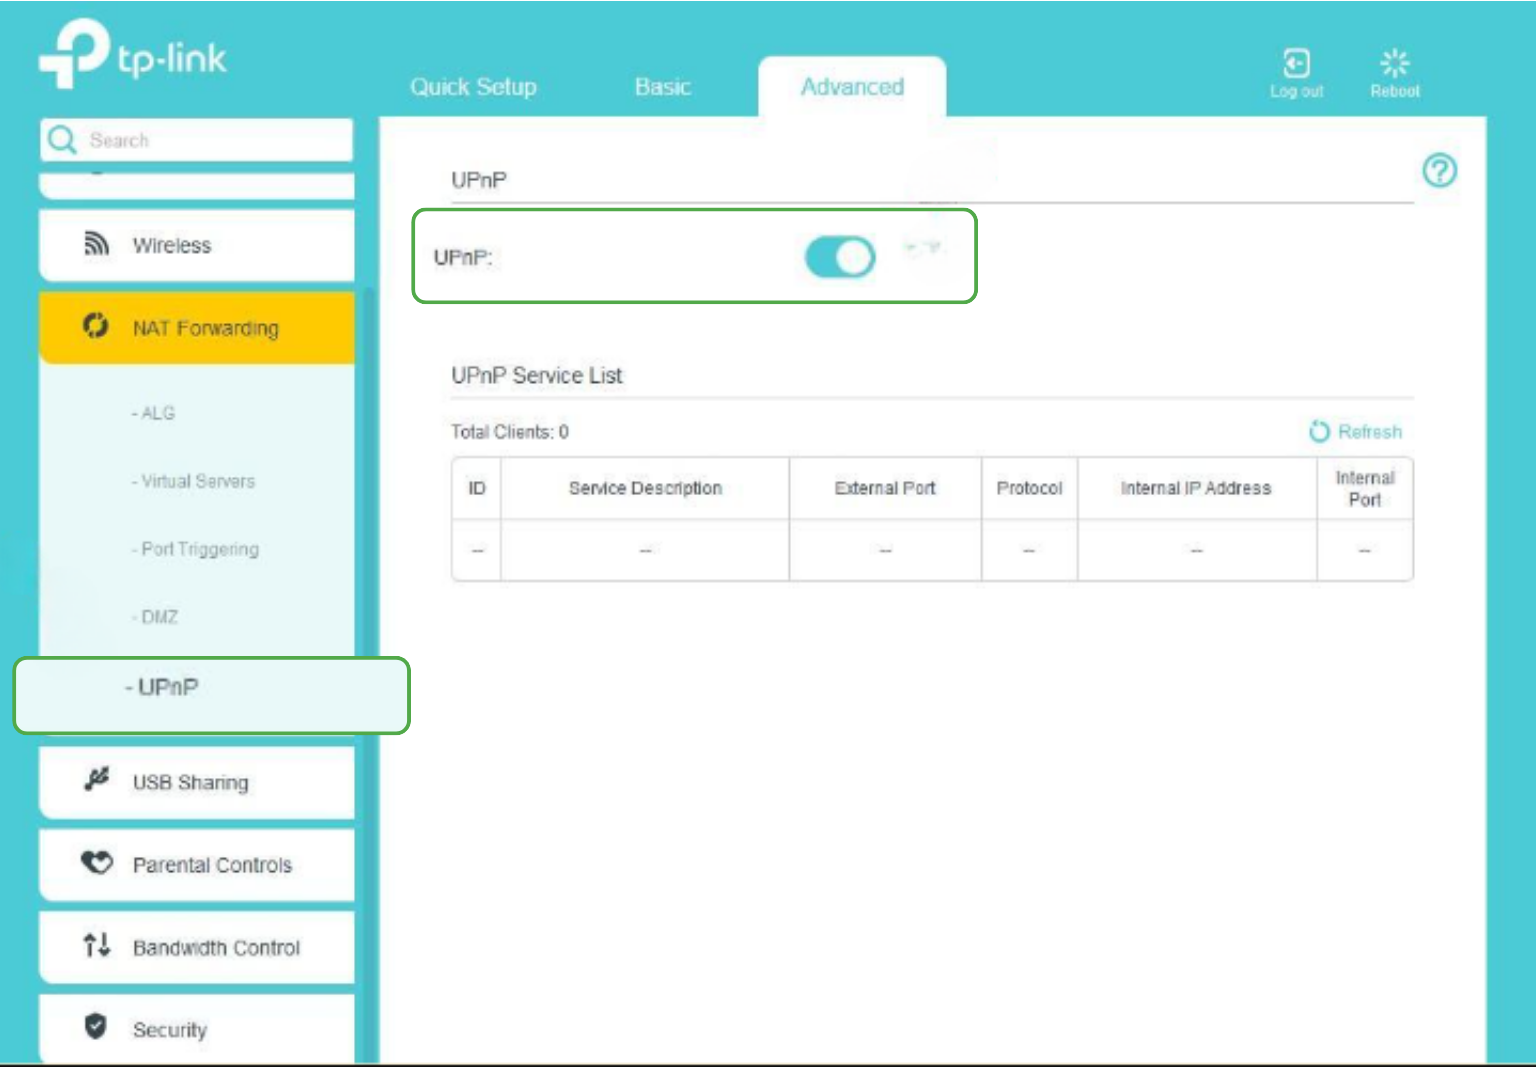Click the ID column header
Viewport: 1536px width, 1068px height.
pos(477,488)
